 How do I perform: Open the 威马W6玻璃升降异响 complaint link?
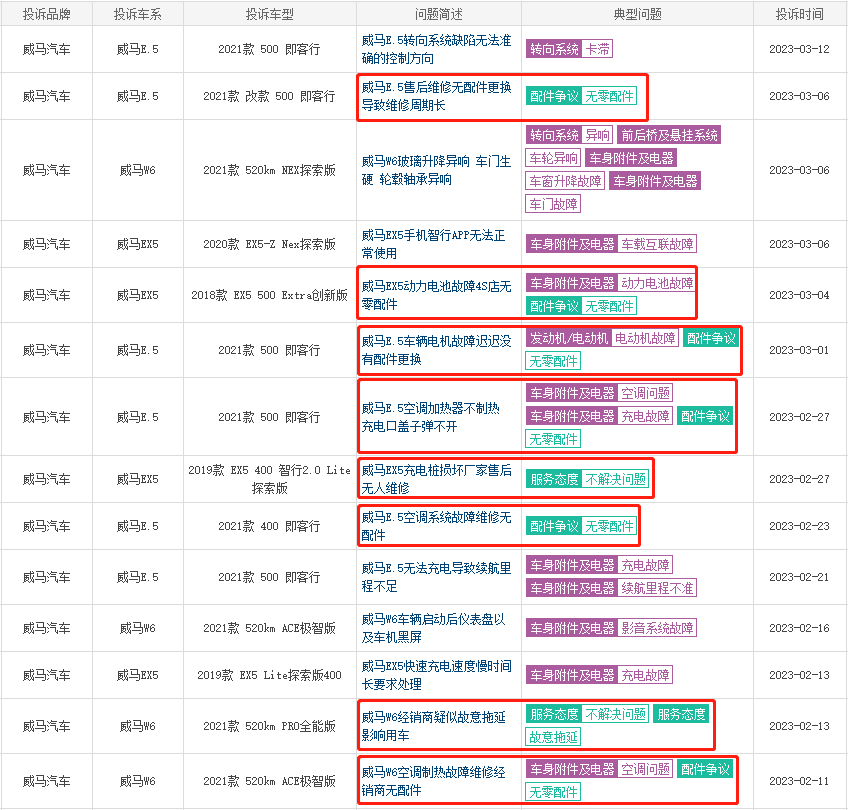tap(436, 170)
